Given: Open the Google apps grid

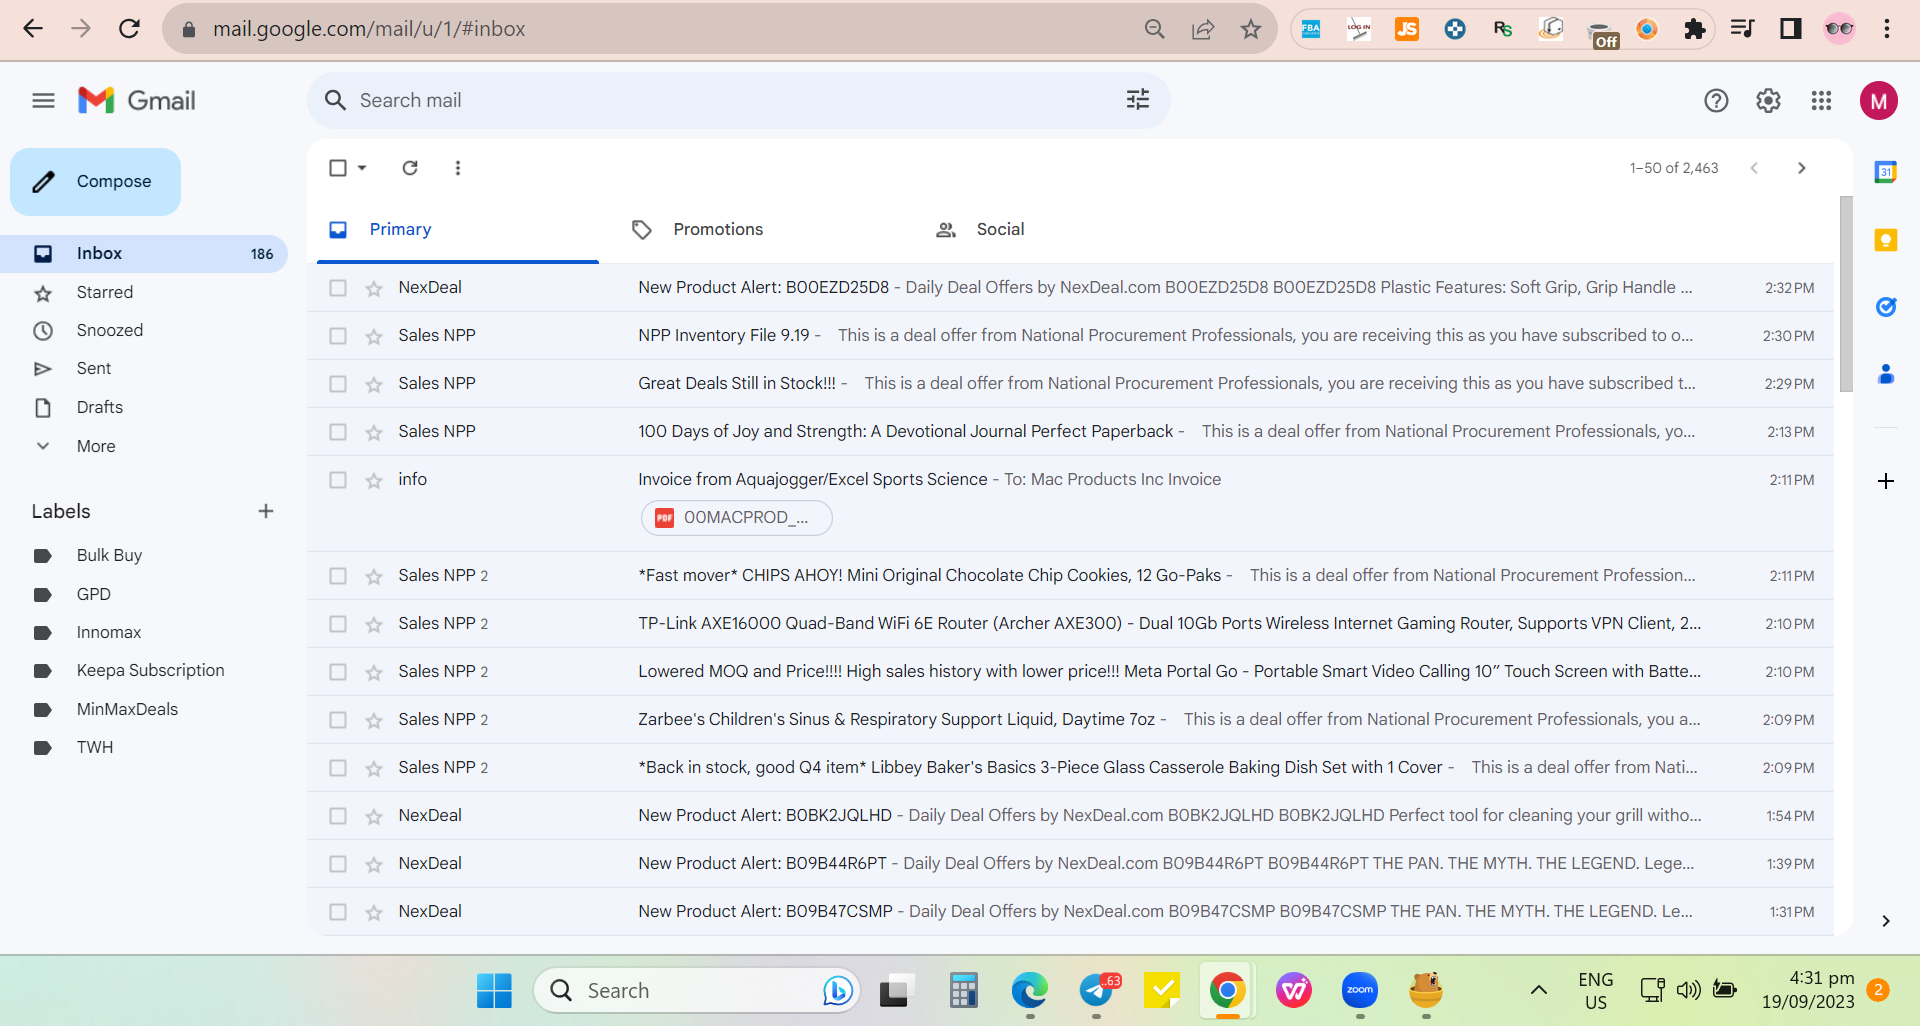Looking at the screenshot, I should [1821, 100].
